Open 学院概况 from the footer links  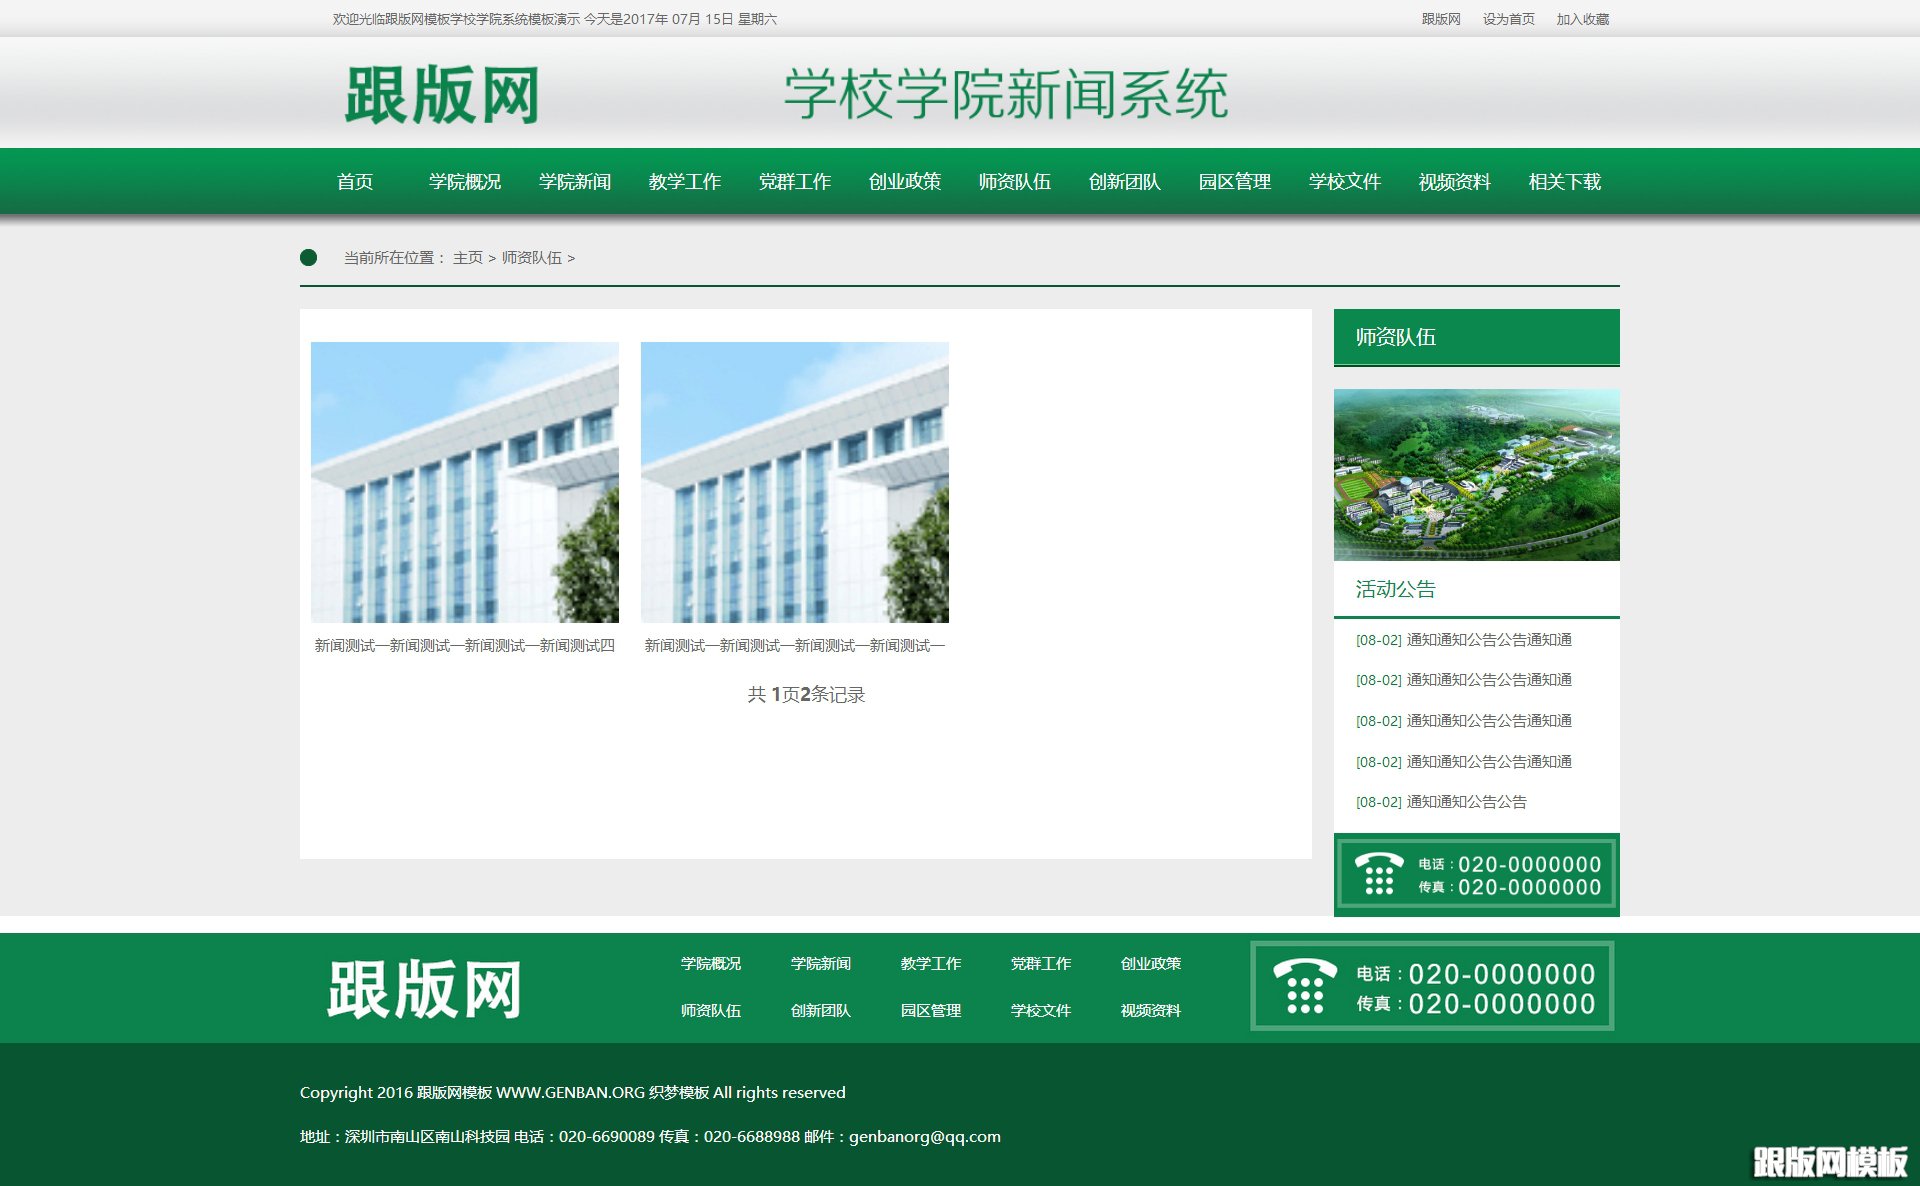(x=710, y=963)
